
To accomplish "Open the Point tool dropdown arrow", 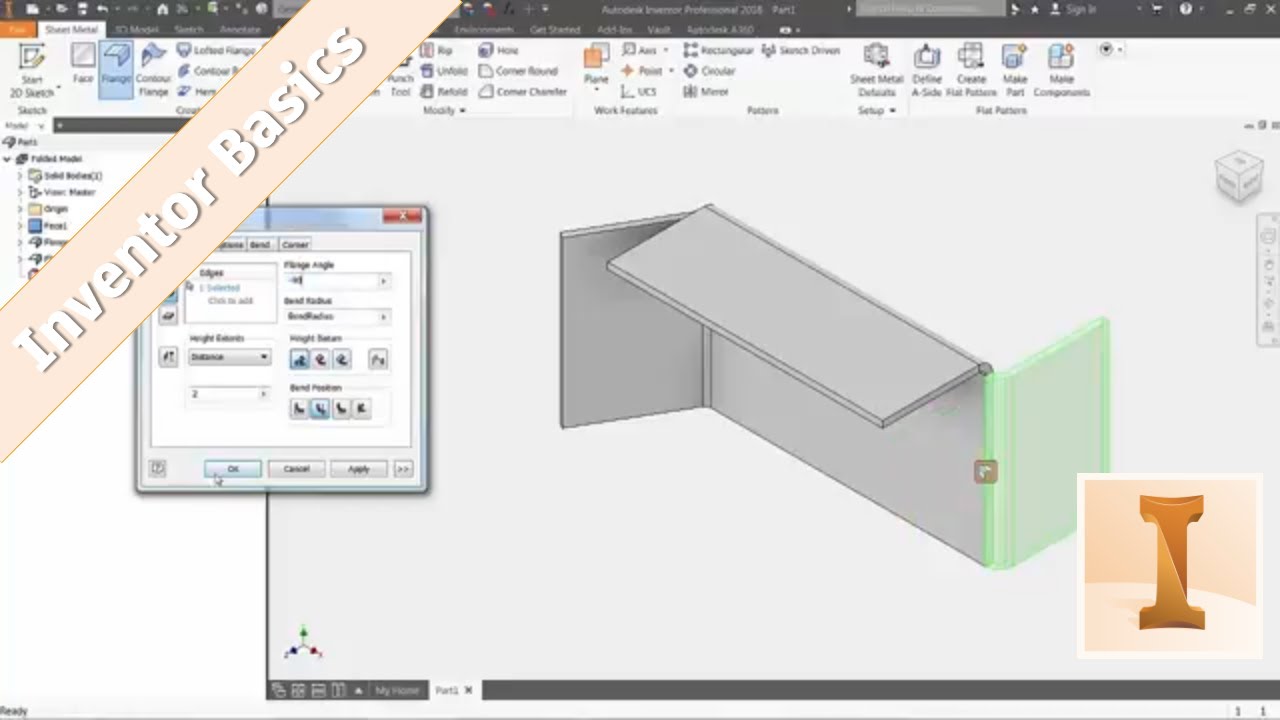I will [671, 71].
